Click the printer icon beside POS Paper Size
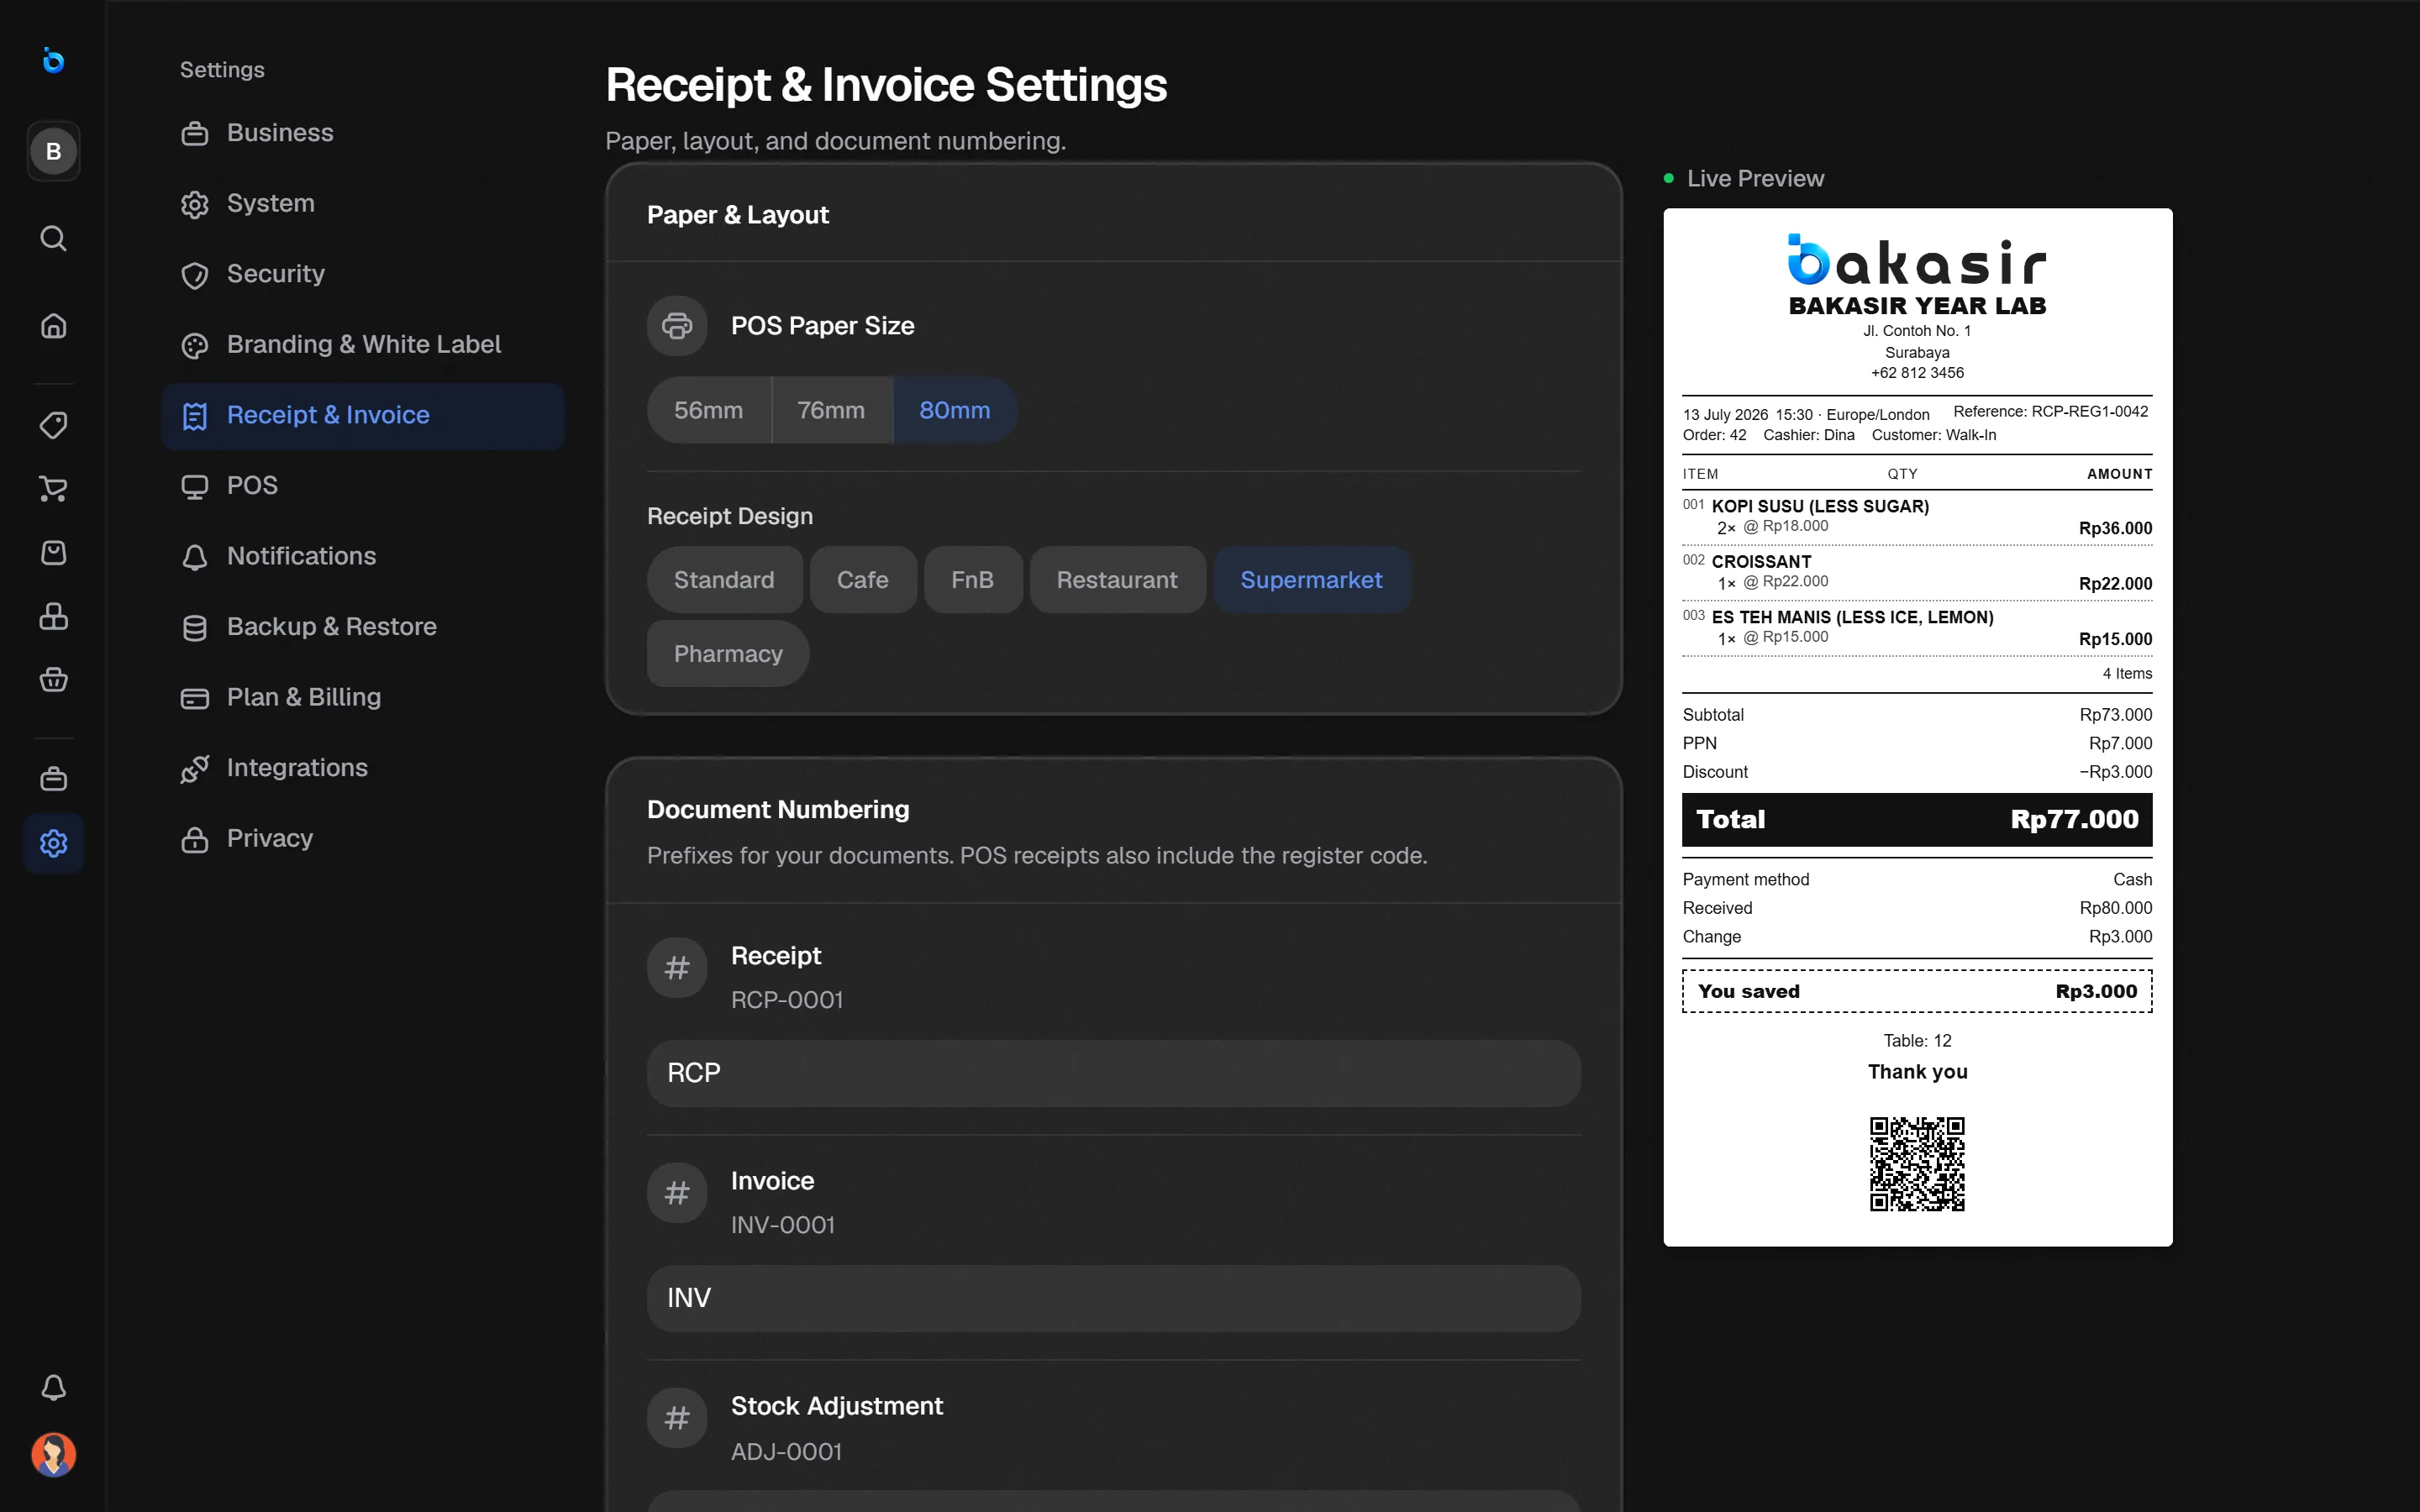The image size is (2420, 1512). 677,326
